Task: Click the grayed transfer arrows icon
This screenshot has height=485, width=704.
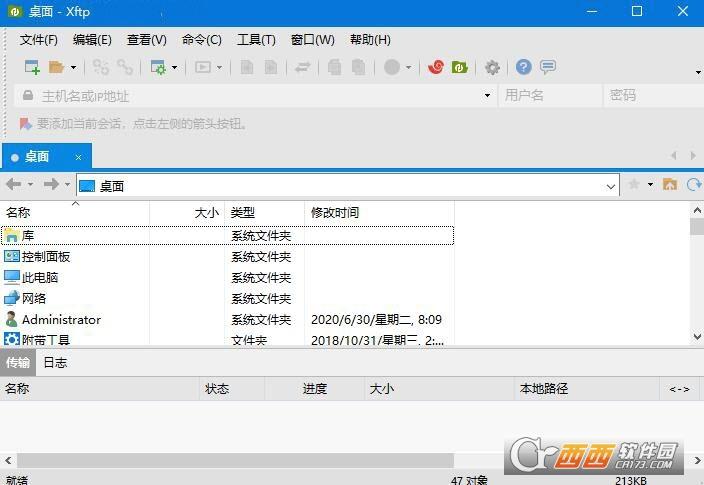Action: coord(303,67)
